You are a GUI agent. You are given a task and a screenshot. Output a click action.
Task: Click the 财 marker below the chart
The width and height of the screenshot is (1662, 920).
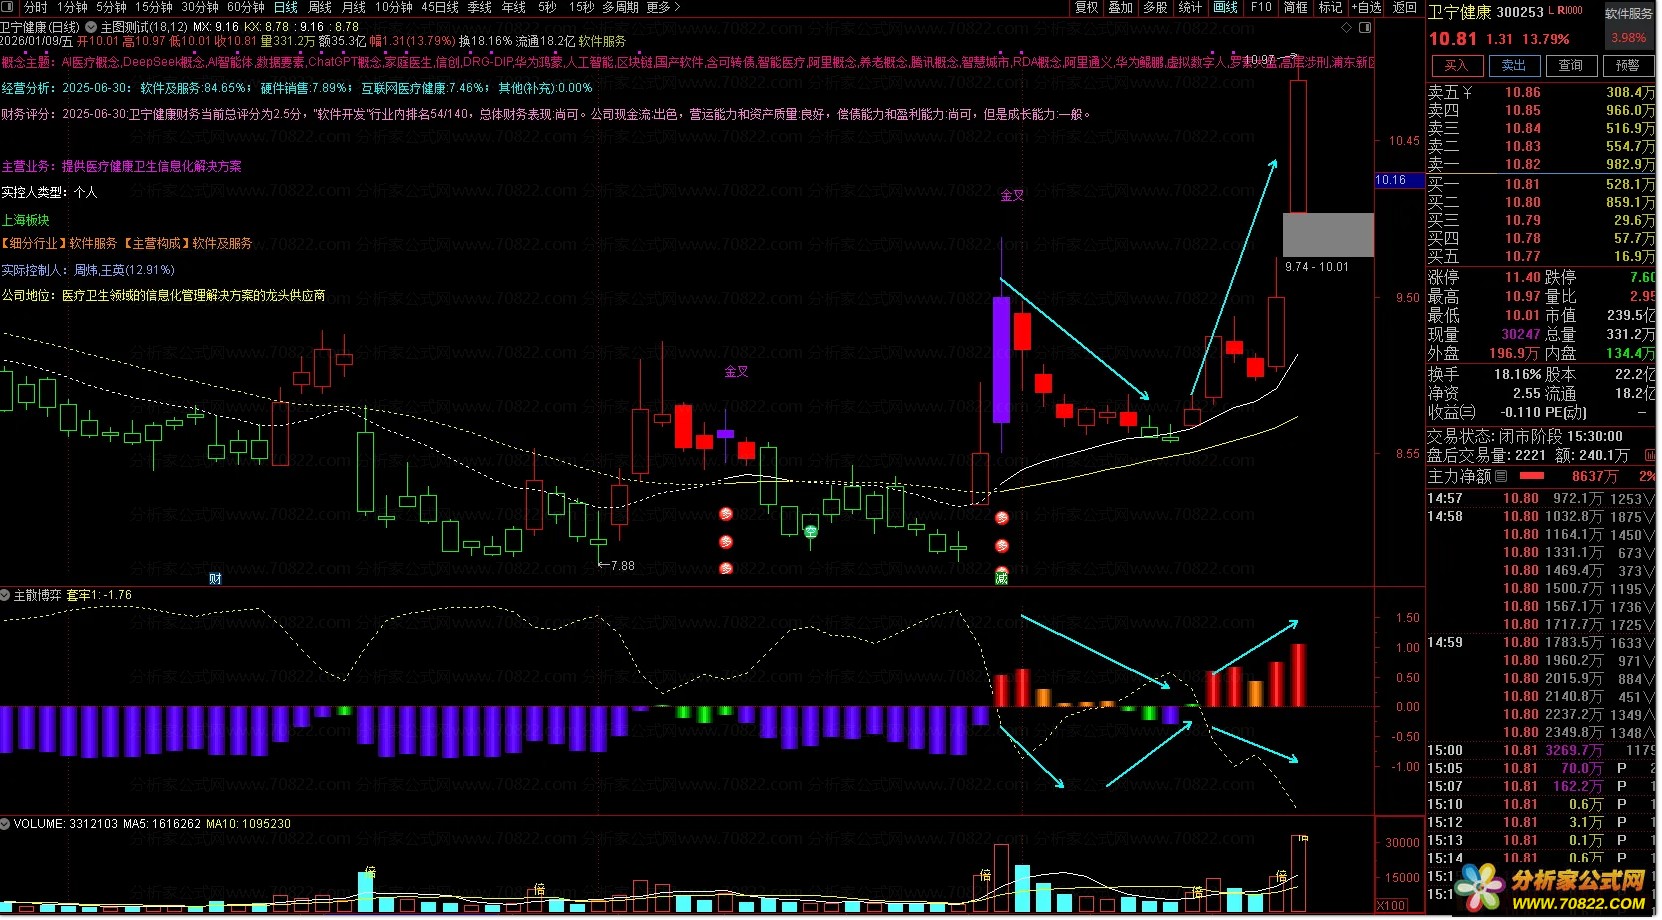pyautogui.click(x=215, y=578)
